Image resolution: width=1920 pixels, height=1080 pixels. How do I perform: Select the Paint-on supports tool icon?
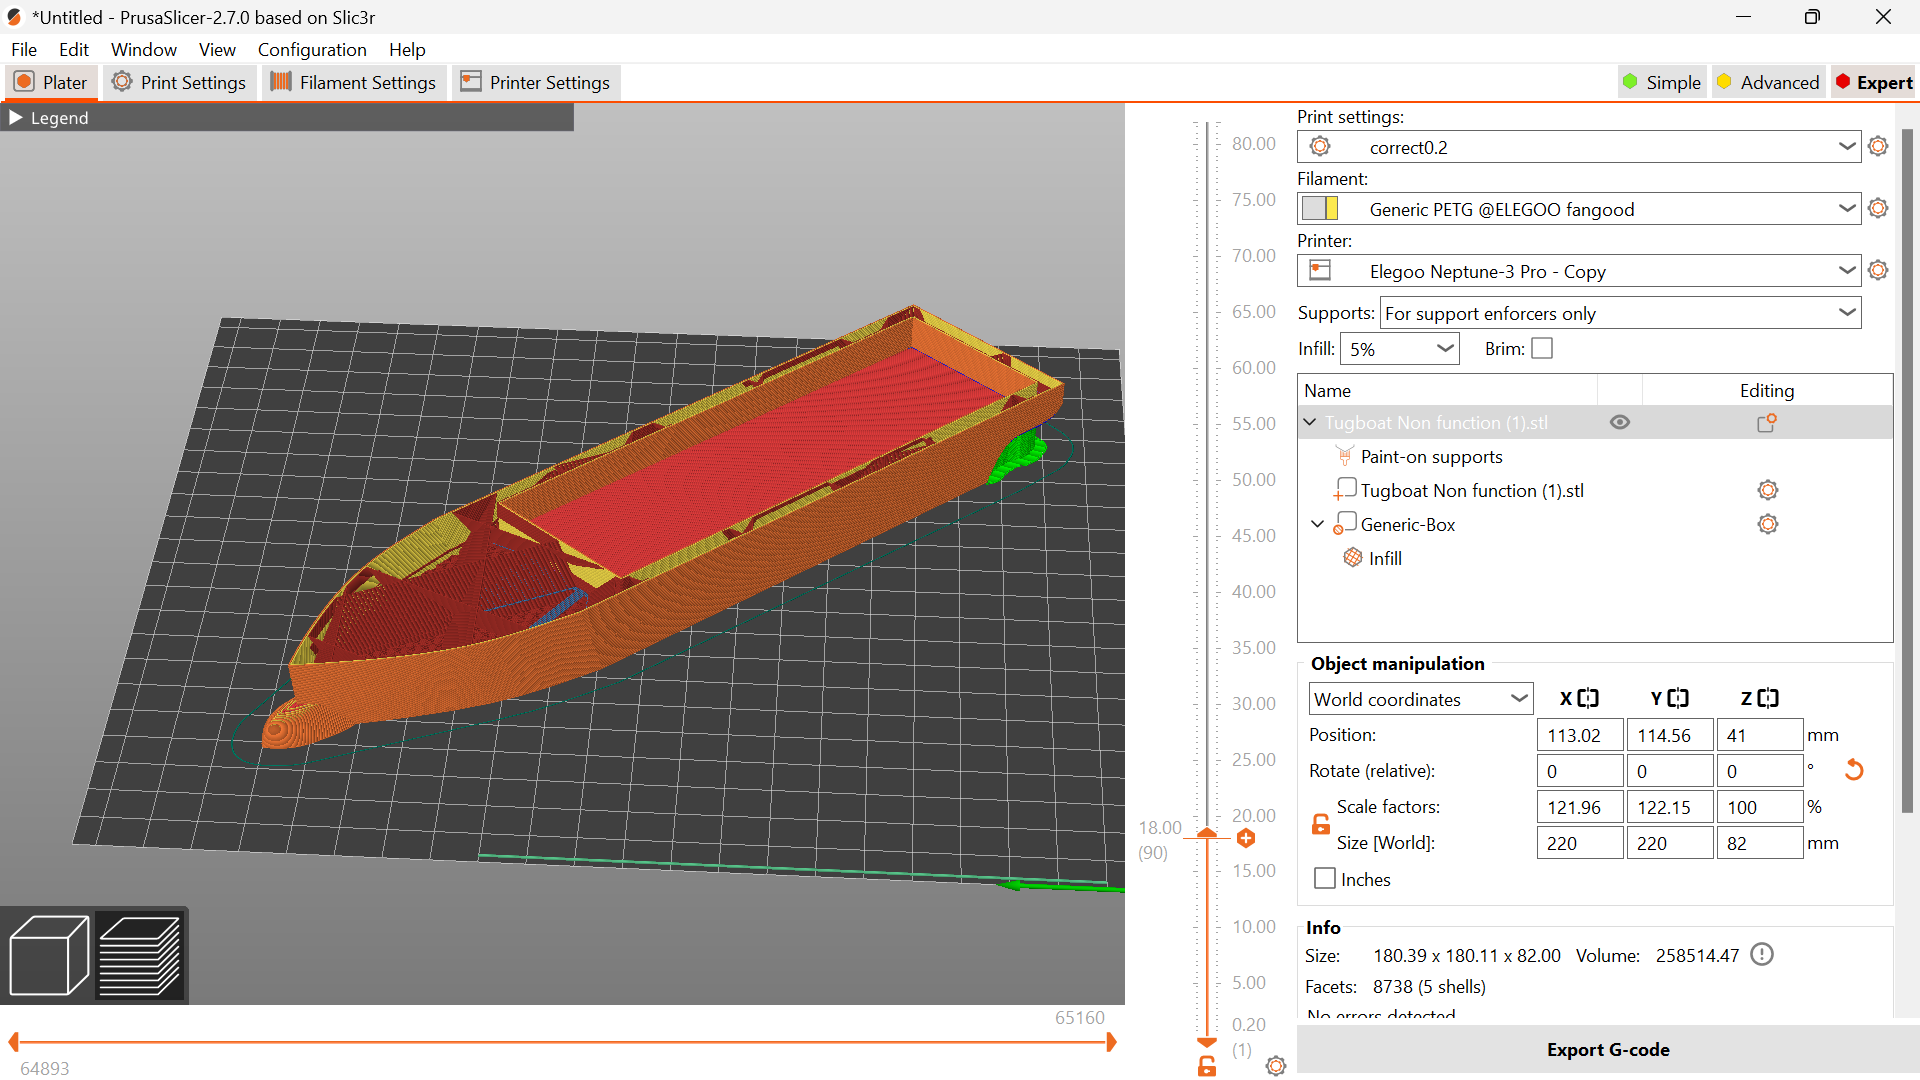point(1346,456)
